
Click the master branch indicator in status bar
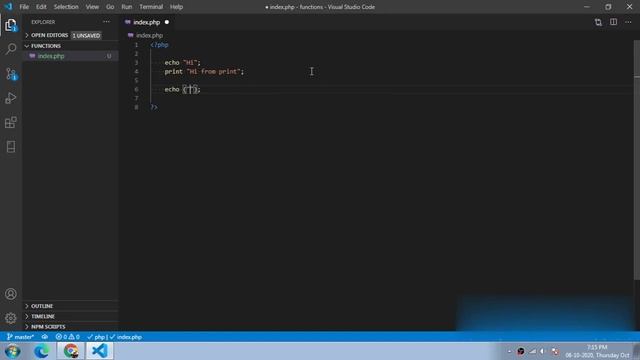point(20,337)
